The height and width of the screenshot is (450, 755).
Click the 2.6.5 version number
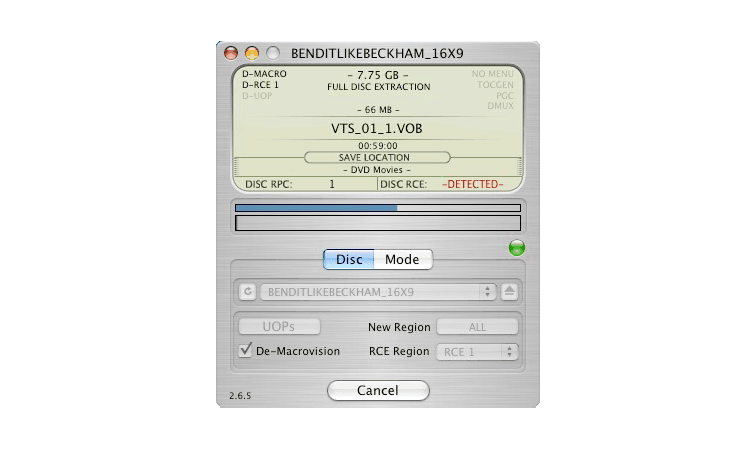tap(240, 396)
